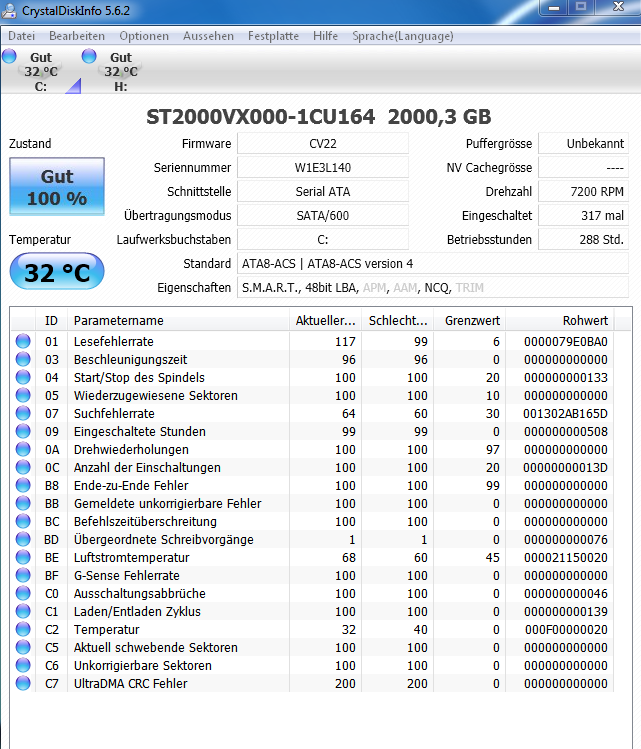Click the Firmware field CV22
Image resolution: width=641 pixels, height=749 pixels.
pyautogui.click(x=323, y=143)
